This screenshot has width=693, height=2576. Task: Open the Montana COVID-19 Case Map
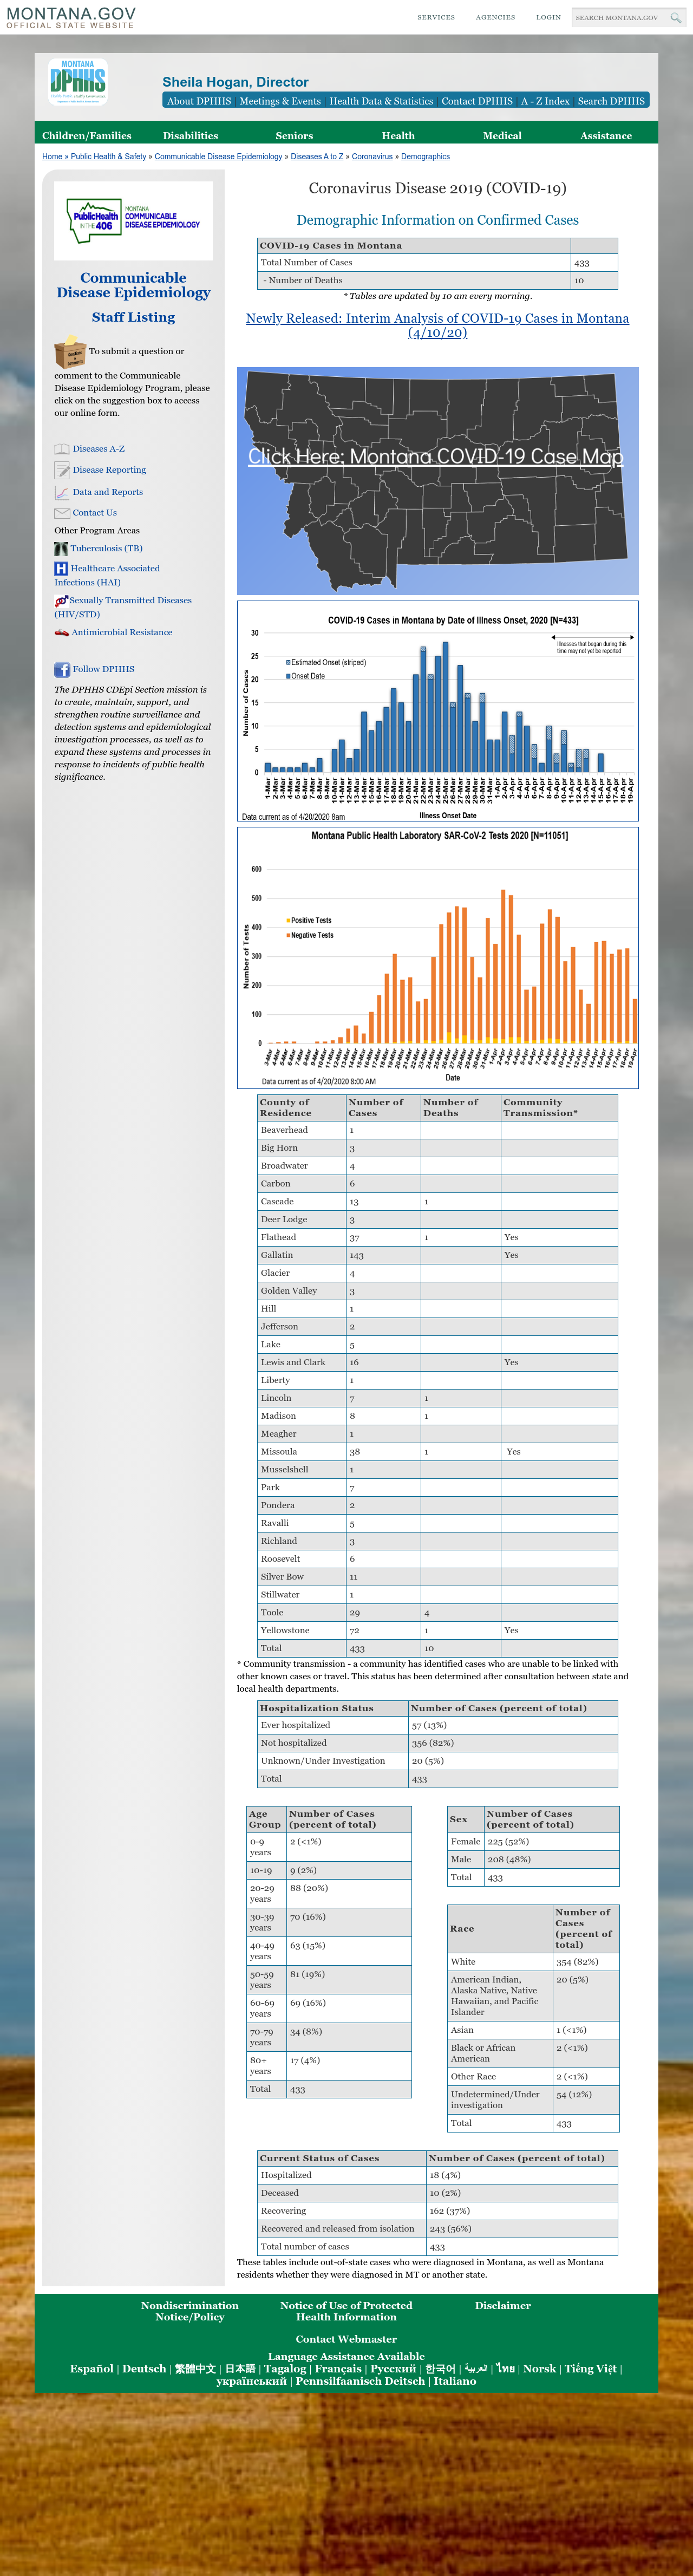[x=437, y=480]
